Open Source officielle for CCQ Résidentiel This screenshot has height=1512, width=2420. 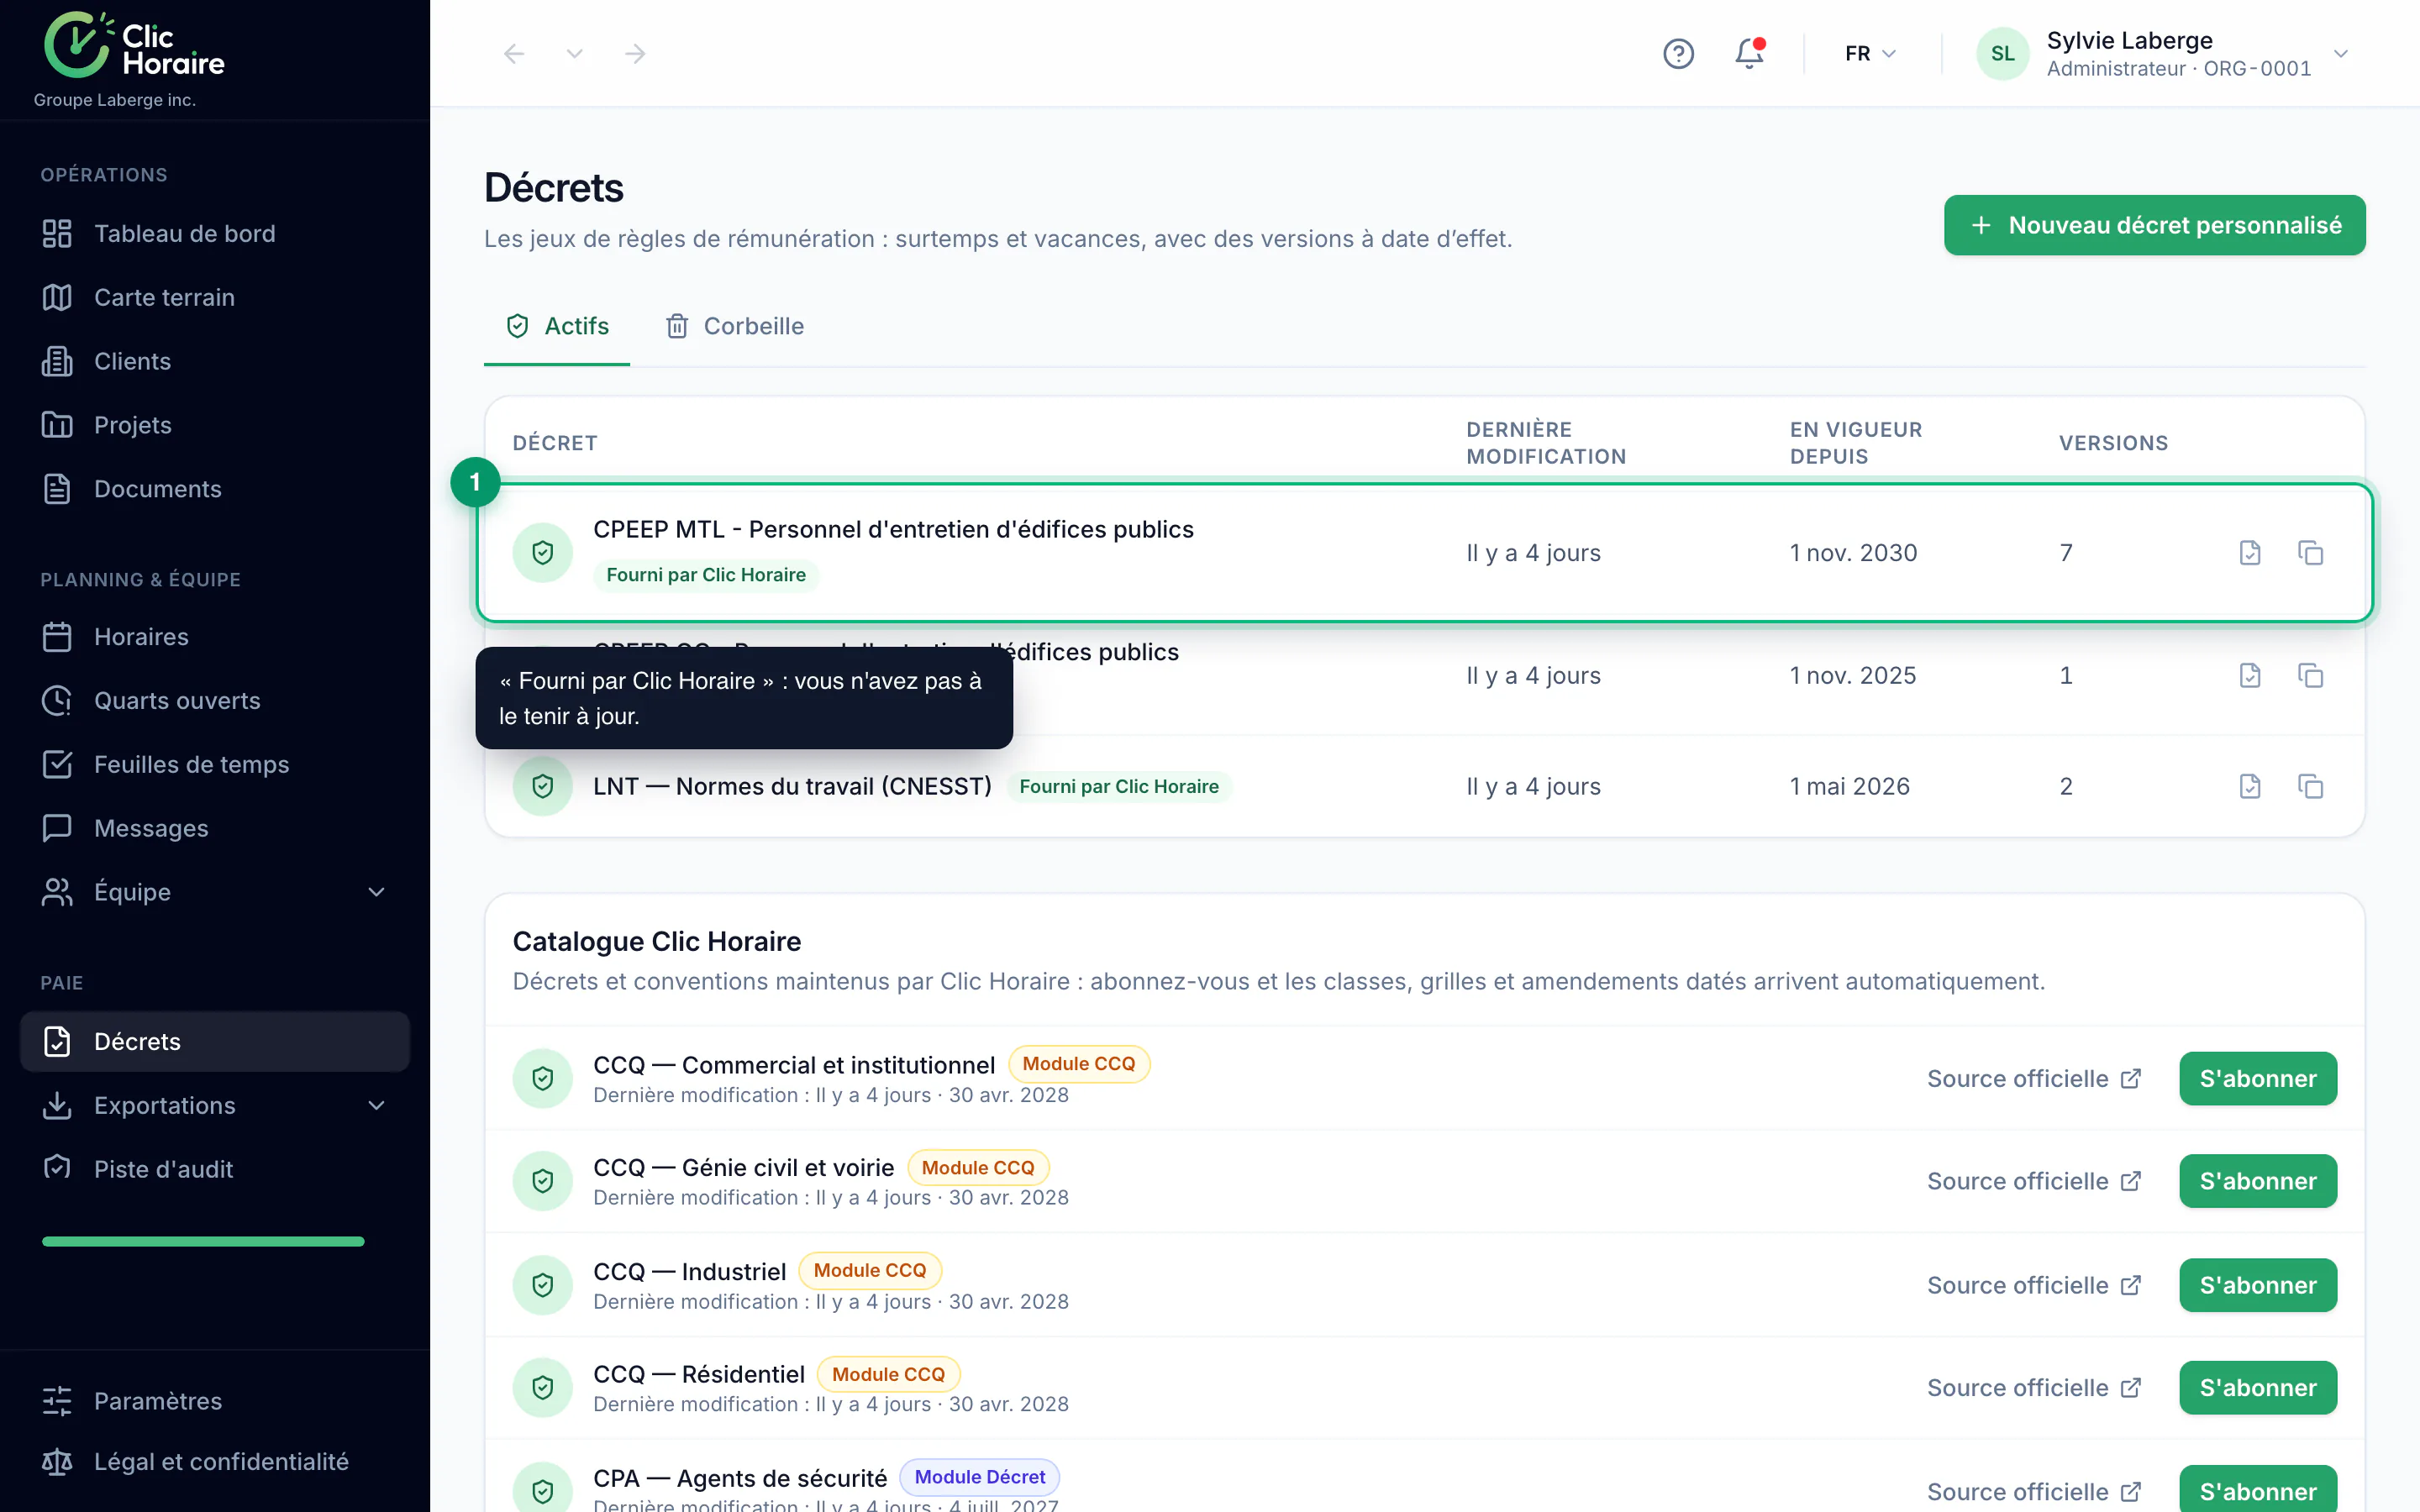[x=2034, y=1388]
